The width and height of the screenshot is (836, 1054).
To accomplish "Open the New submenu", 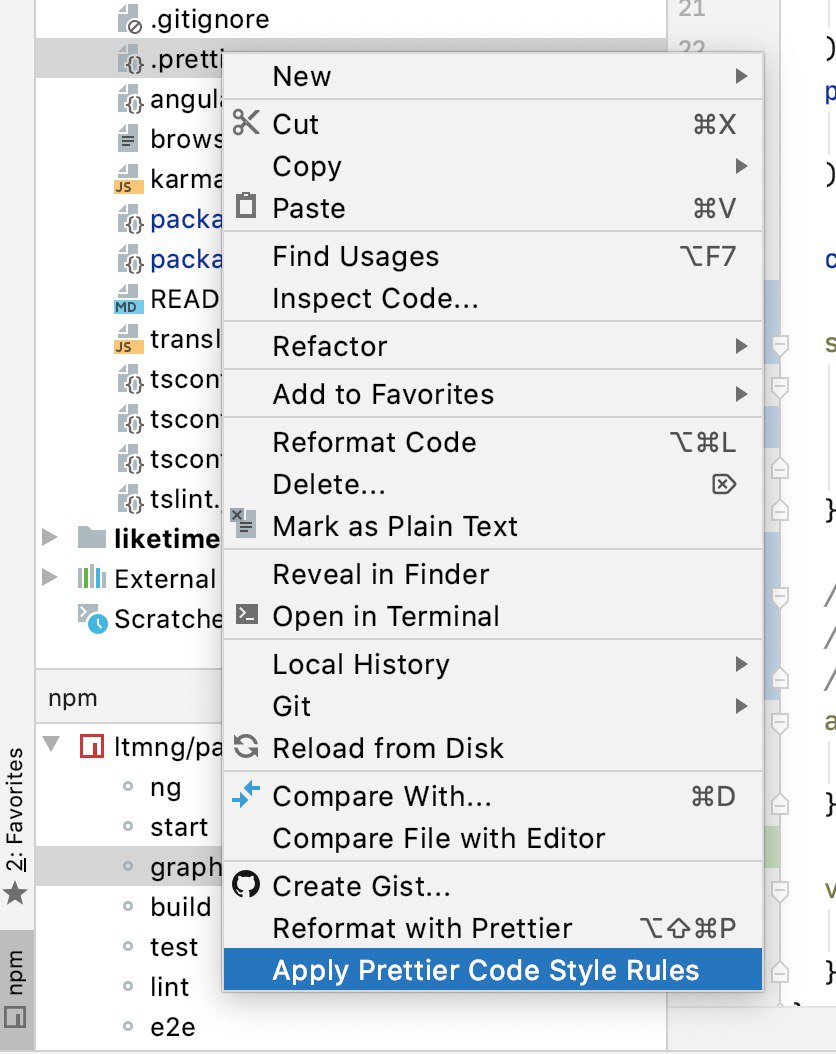I will point(493,76).
